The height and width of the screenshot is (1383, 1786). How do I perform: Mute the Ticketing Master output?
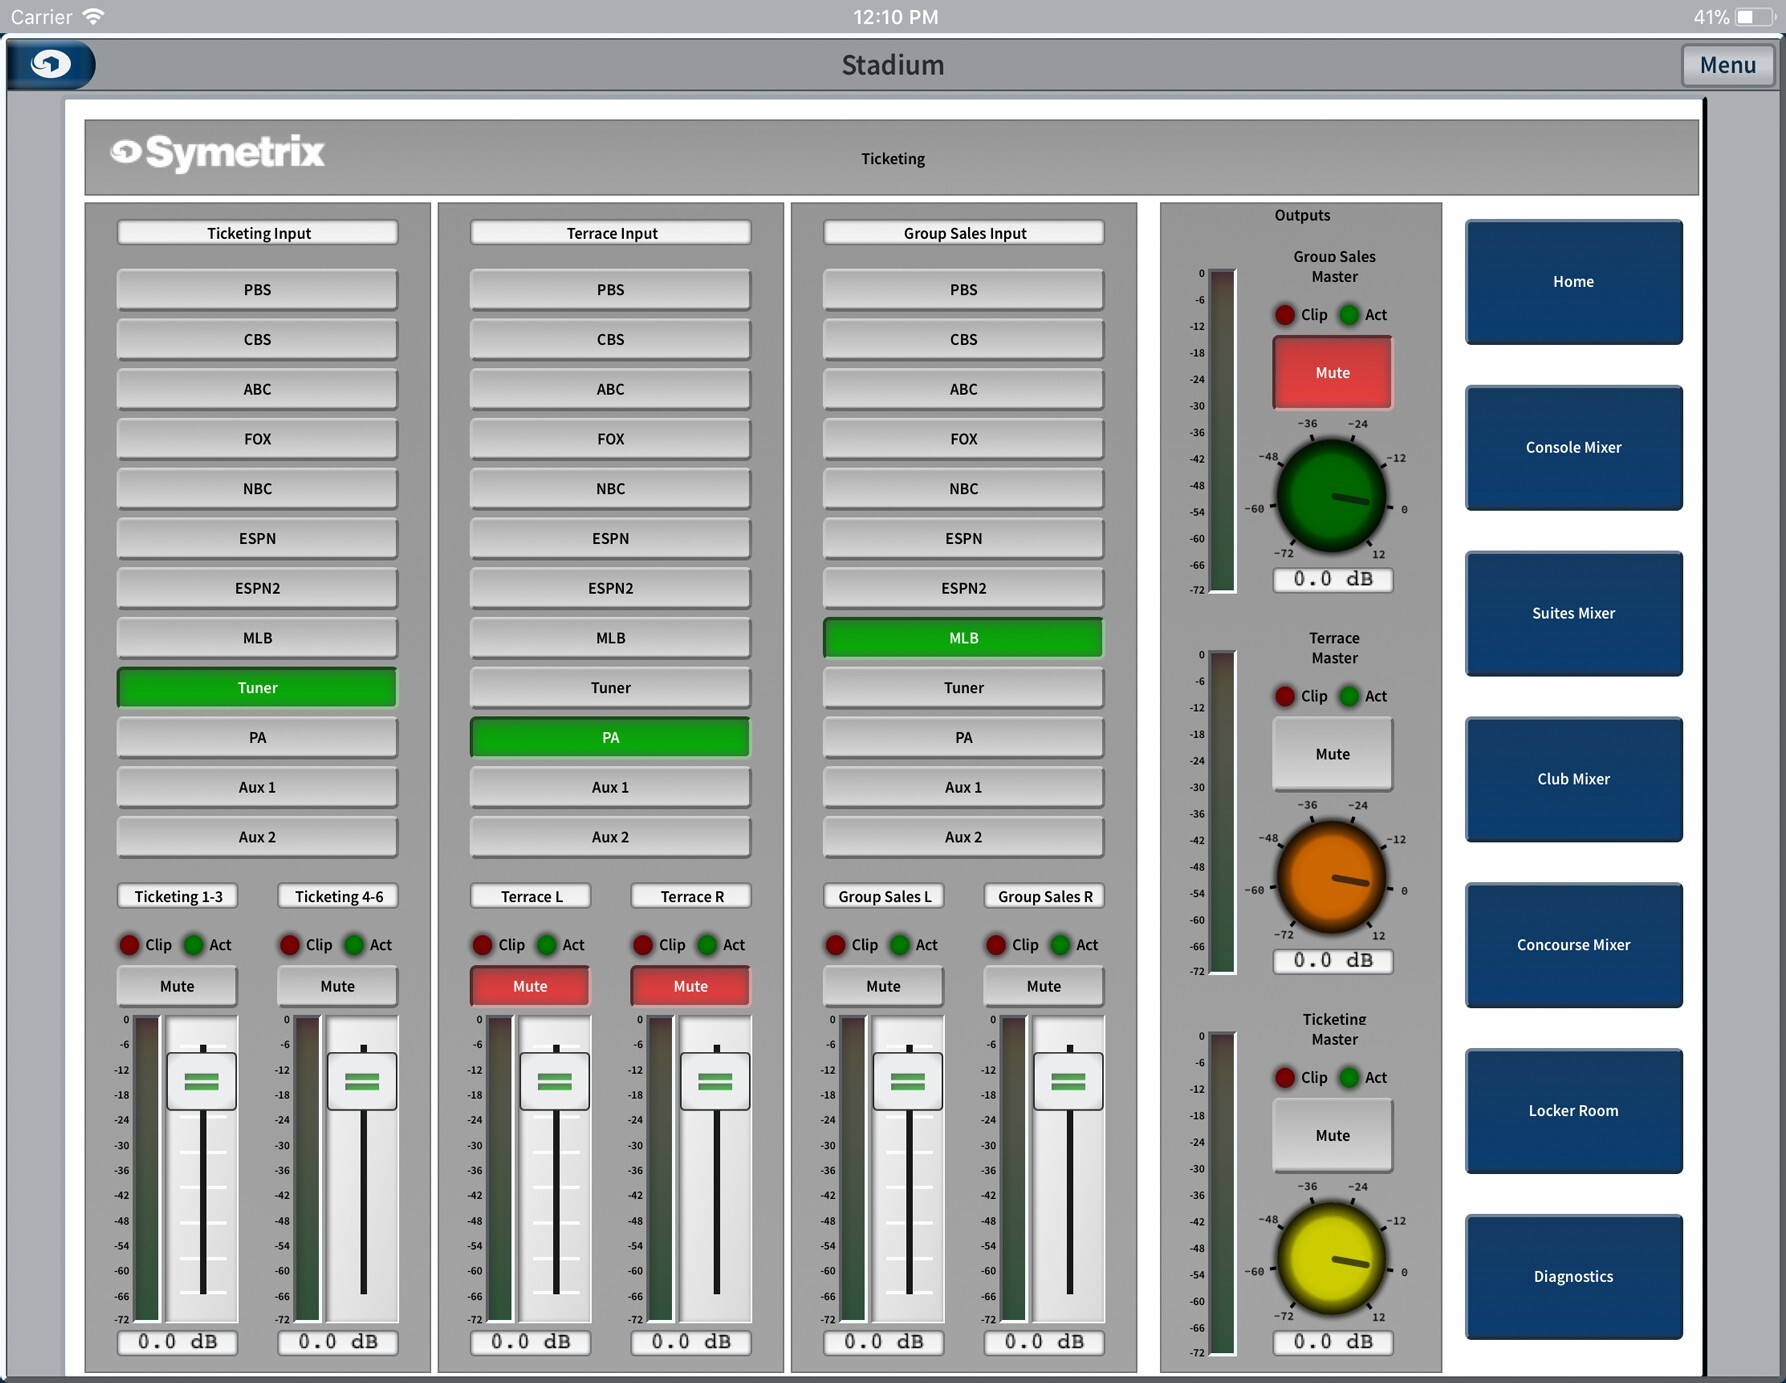click(x=1332, y=1136)
